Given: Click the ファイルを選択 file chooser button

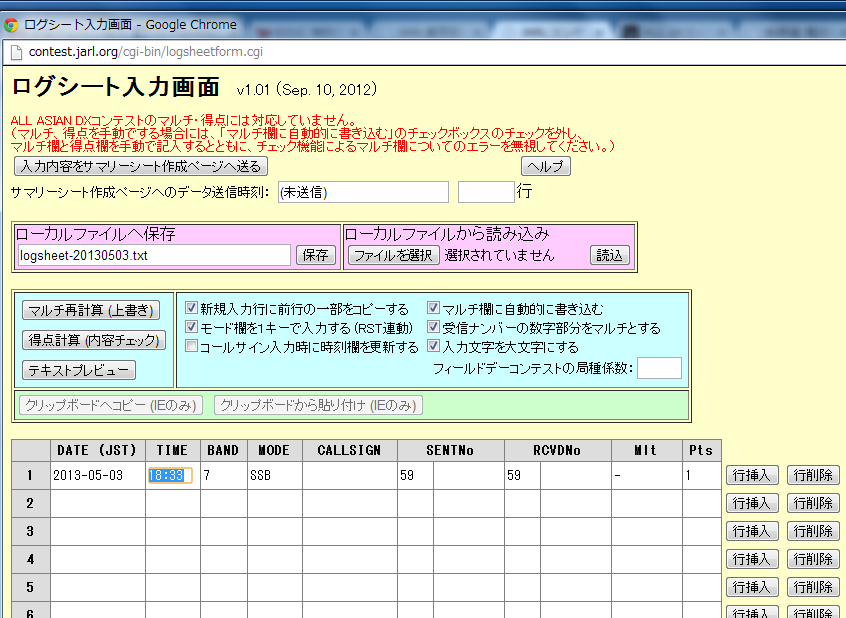Looking at the screenshot, I should (x=393, y=255).
